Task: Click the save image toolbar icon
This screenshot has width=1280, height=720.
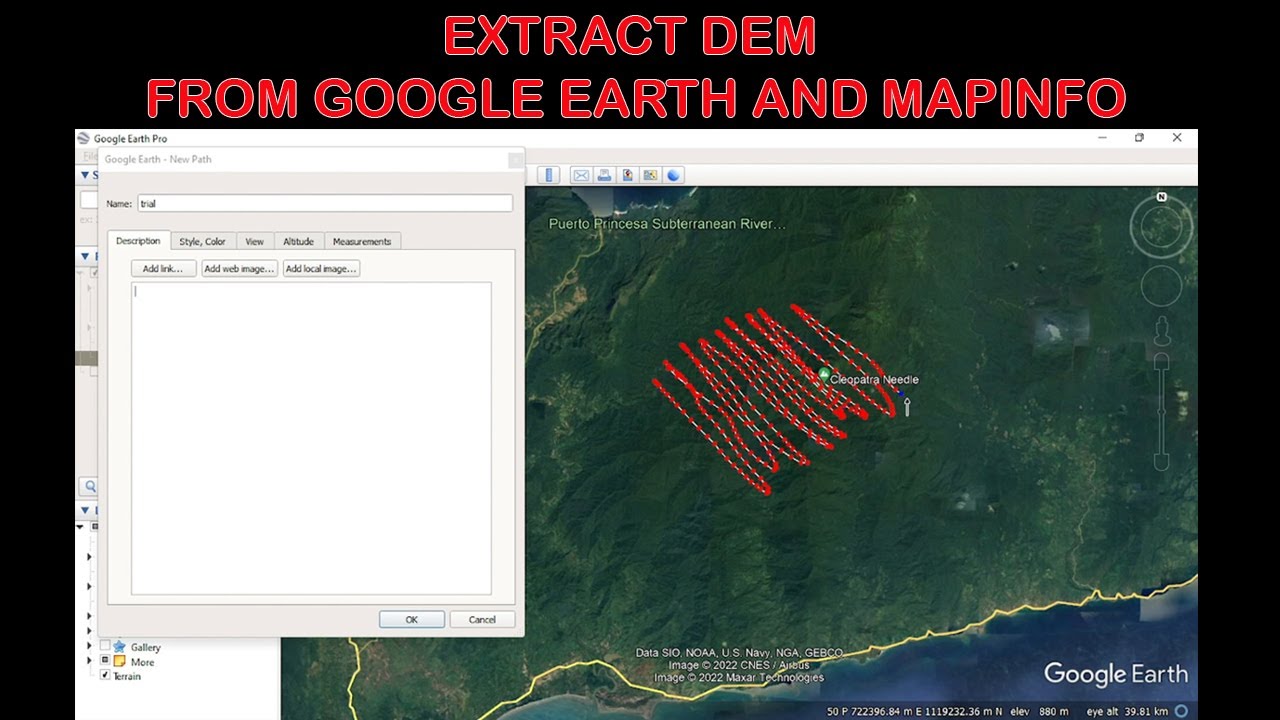Action: (627, 175)
